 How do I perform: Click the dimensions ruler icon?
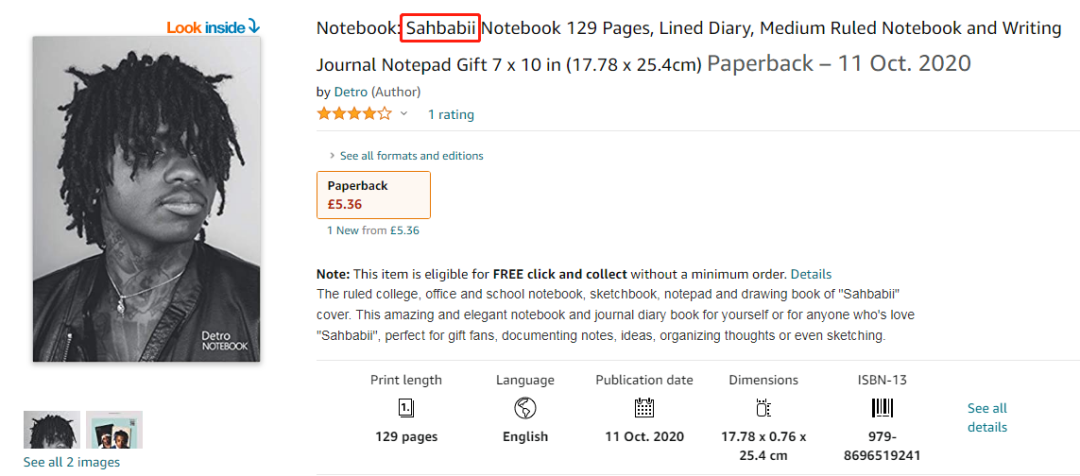(x=764, y=407)
